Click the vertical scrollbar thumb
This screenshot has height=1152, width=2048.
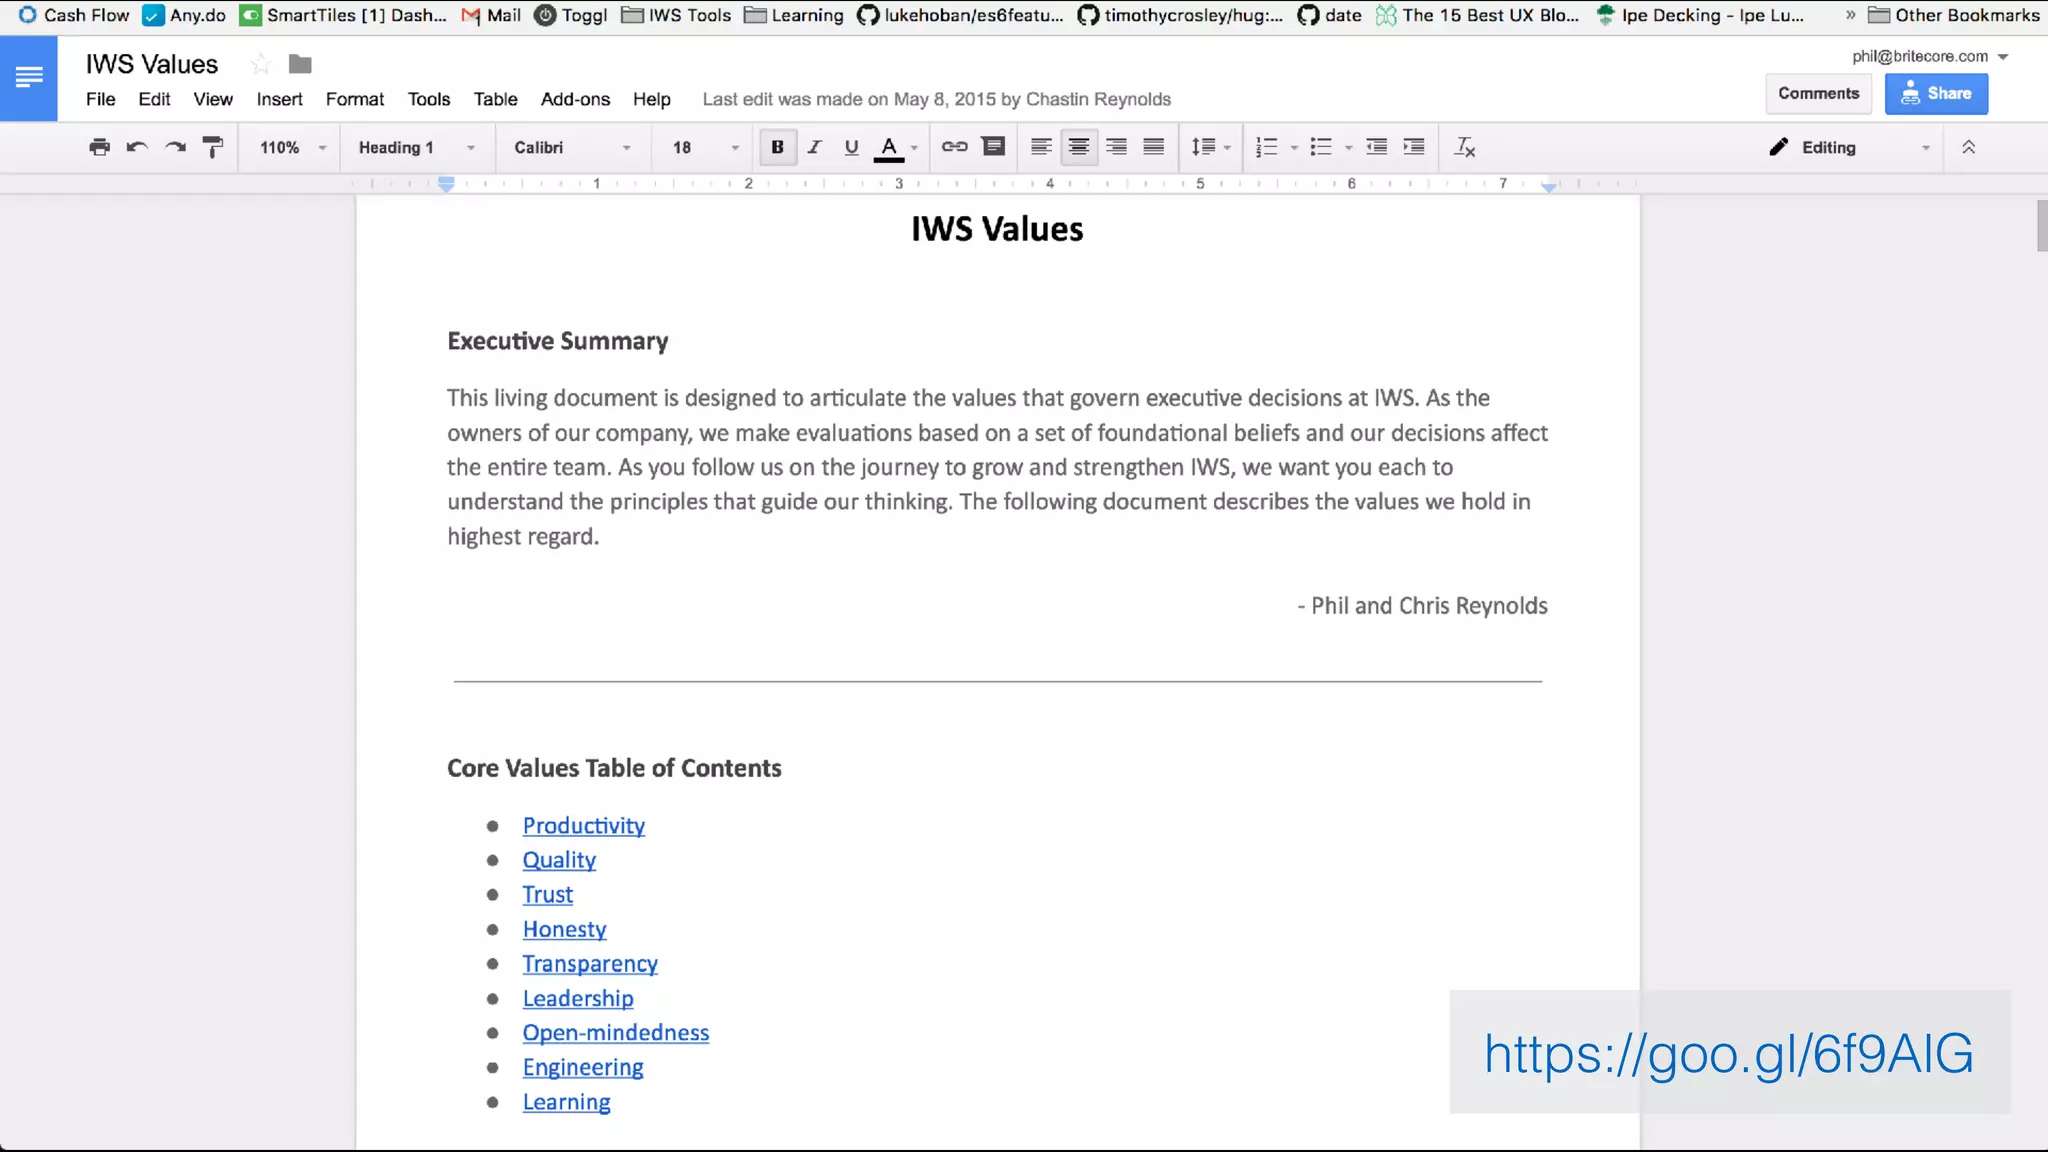point(2041,226)
